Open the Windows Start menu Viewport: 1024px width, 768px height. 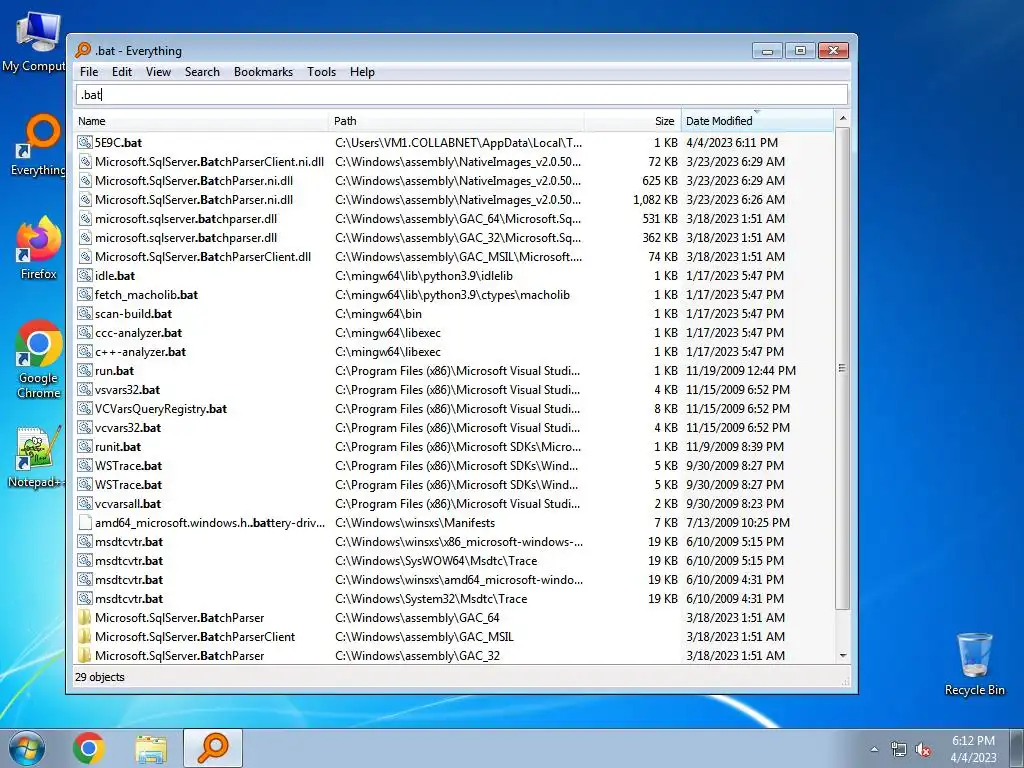[26, 748]
